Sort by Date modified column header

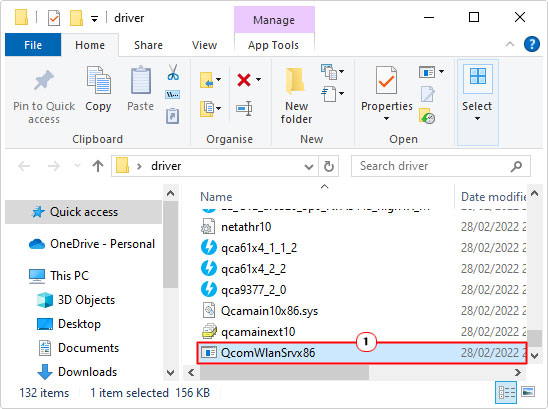pyautogui.click(x=493, y=197)
